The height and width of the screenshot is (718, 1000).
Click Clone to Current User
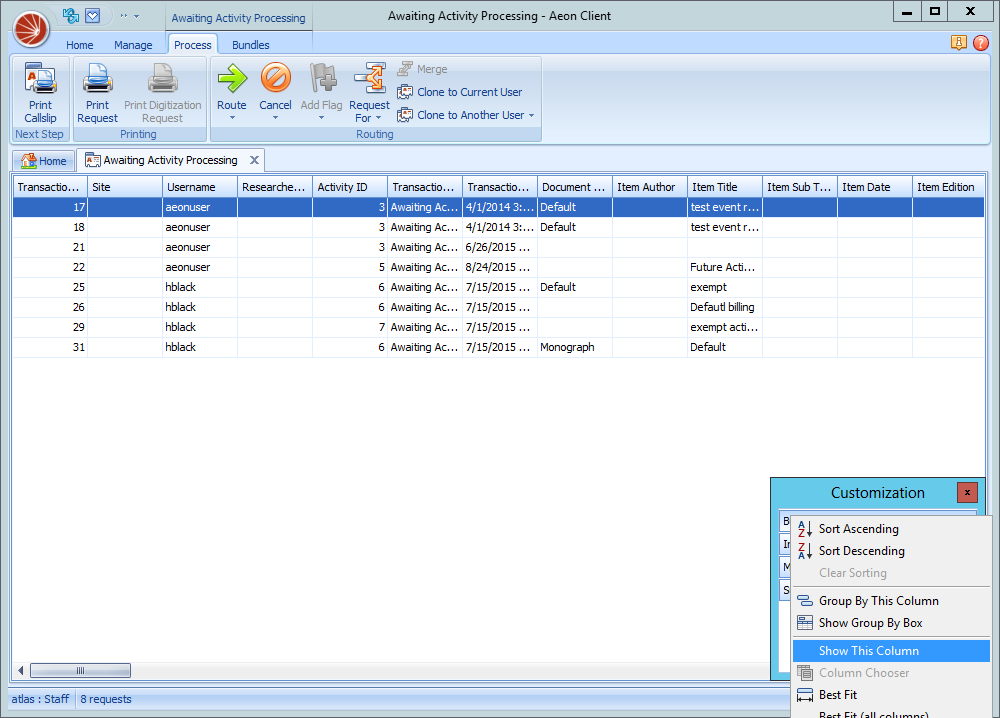pos(468,92)
